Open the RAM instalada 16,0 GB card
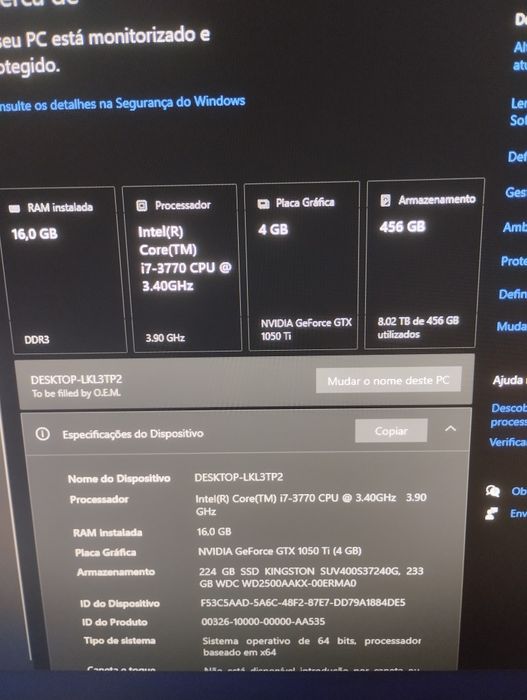This screenshot has width=527, height=700. coord(62,270)
